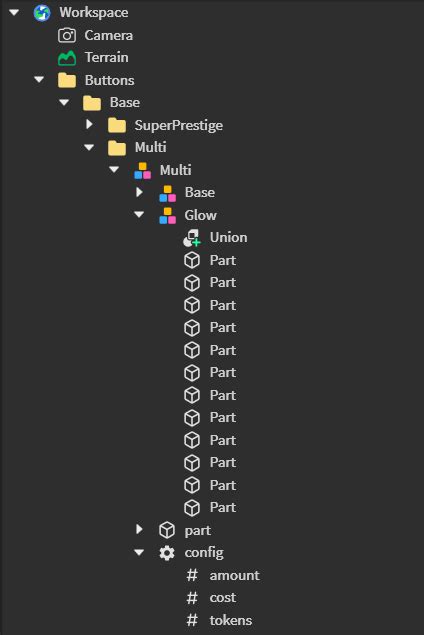Select the Multi model label
Viewport: 424px width, 635px height.
[x=175, y=170]
